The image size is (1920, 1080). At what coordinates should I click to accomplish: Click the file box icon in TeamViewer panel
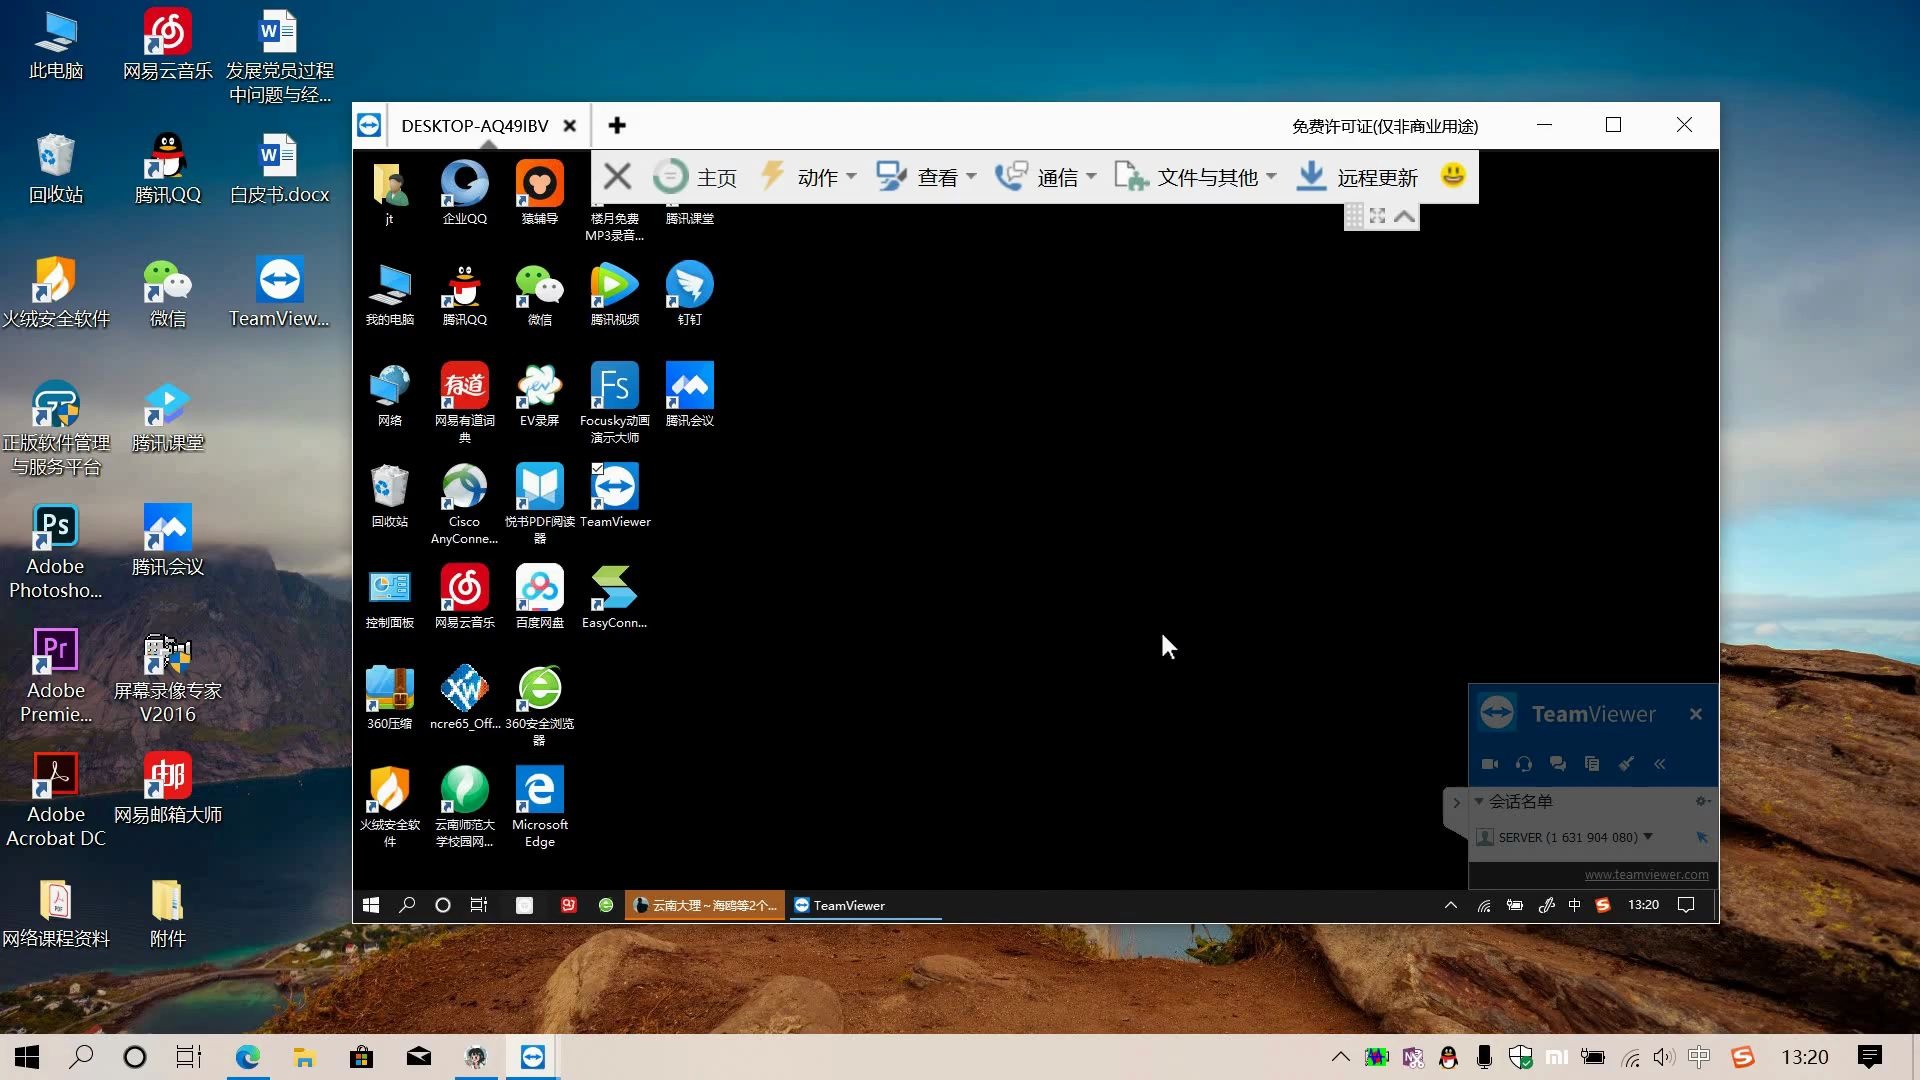(1592, 764)
